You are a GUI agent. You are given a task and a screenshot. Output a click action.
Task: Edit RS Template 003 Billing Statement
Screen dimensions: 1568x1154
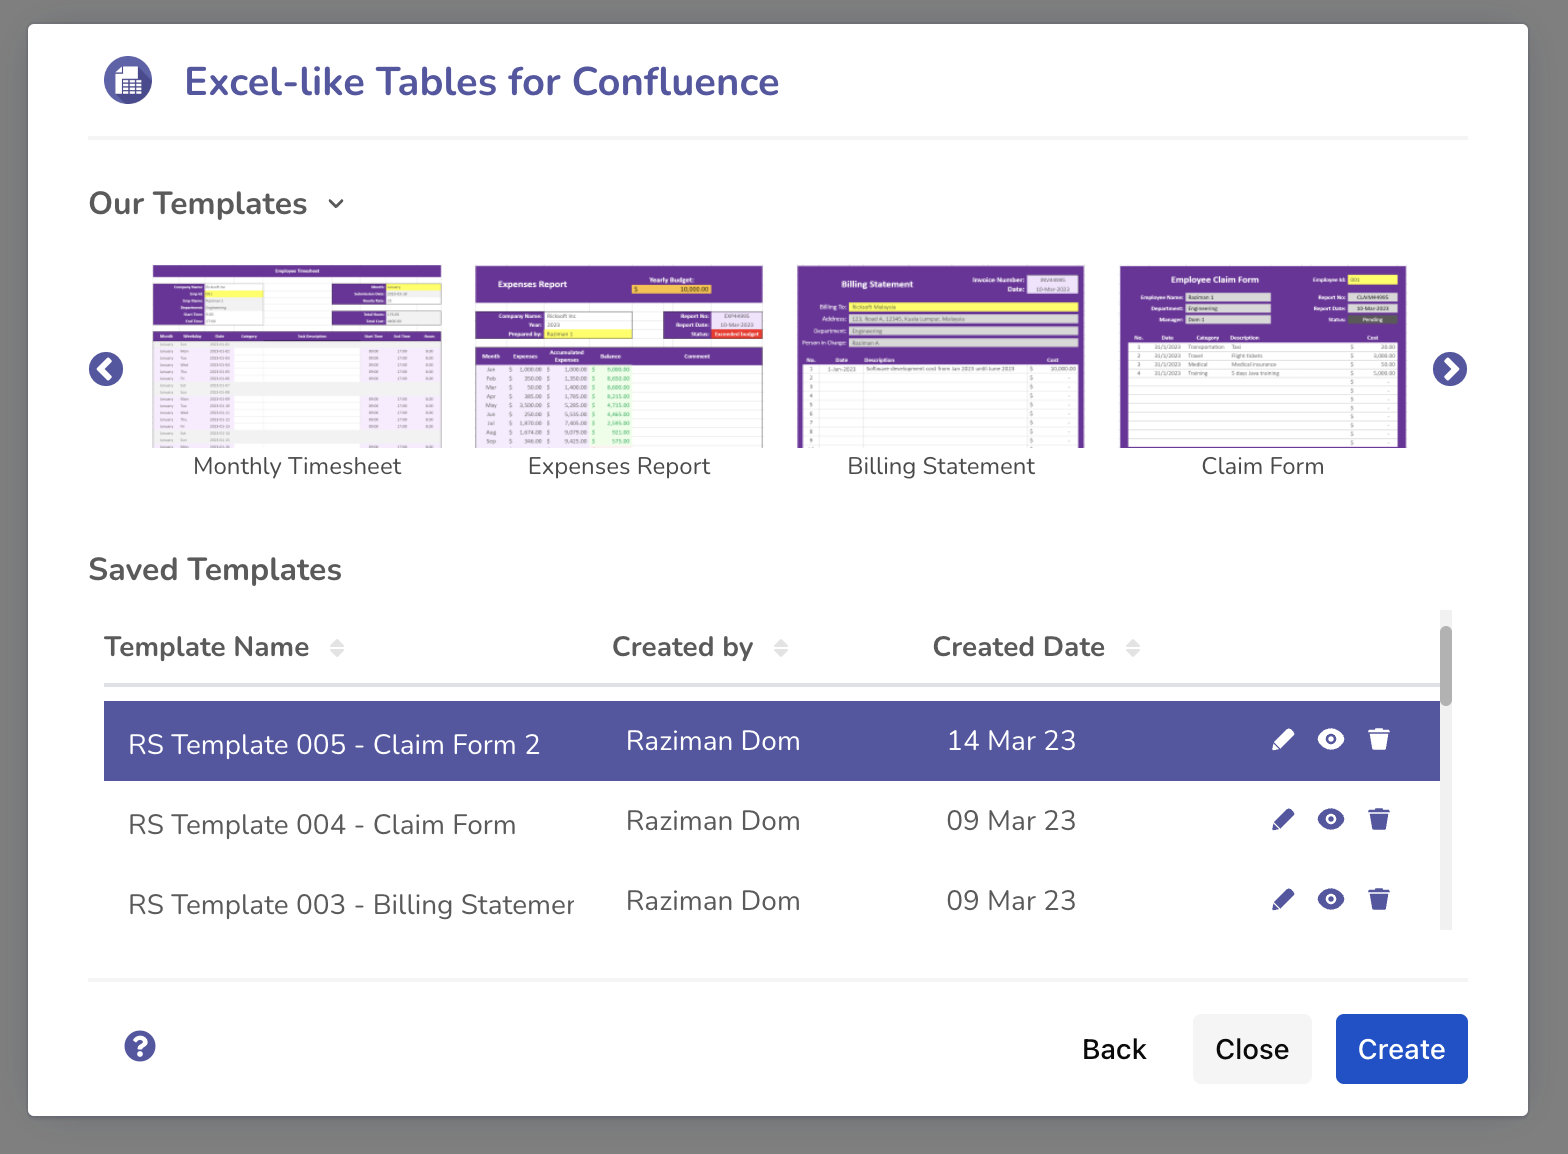click(x=1283, y=900)
